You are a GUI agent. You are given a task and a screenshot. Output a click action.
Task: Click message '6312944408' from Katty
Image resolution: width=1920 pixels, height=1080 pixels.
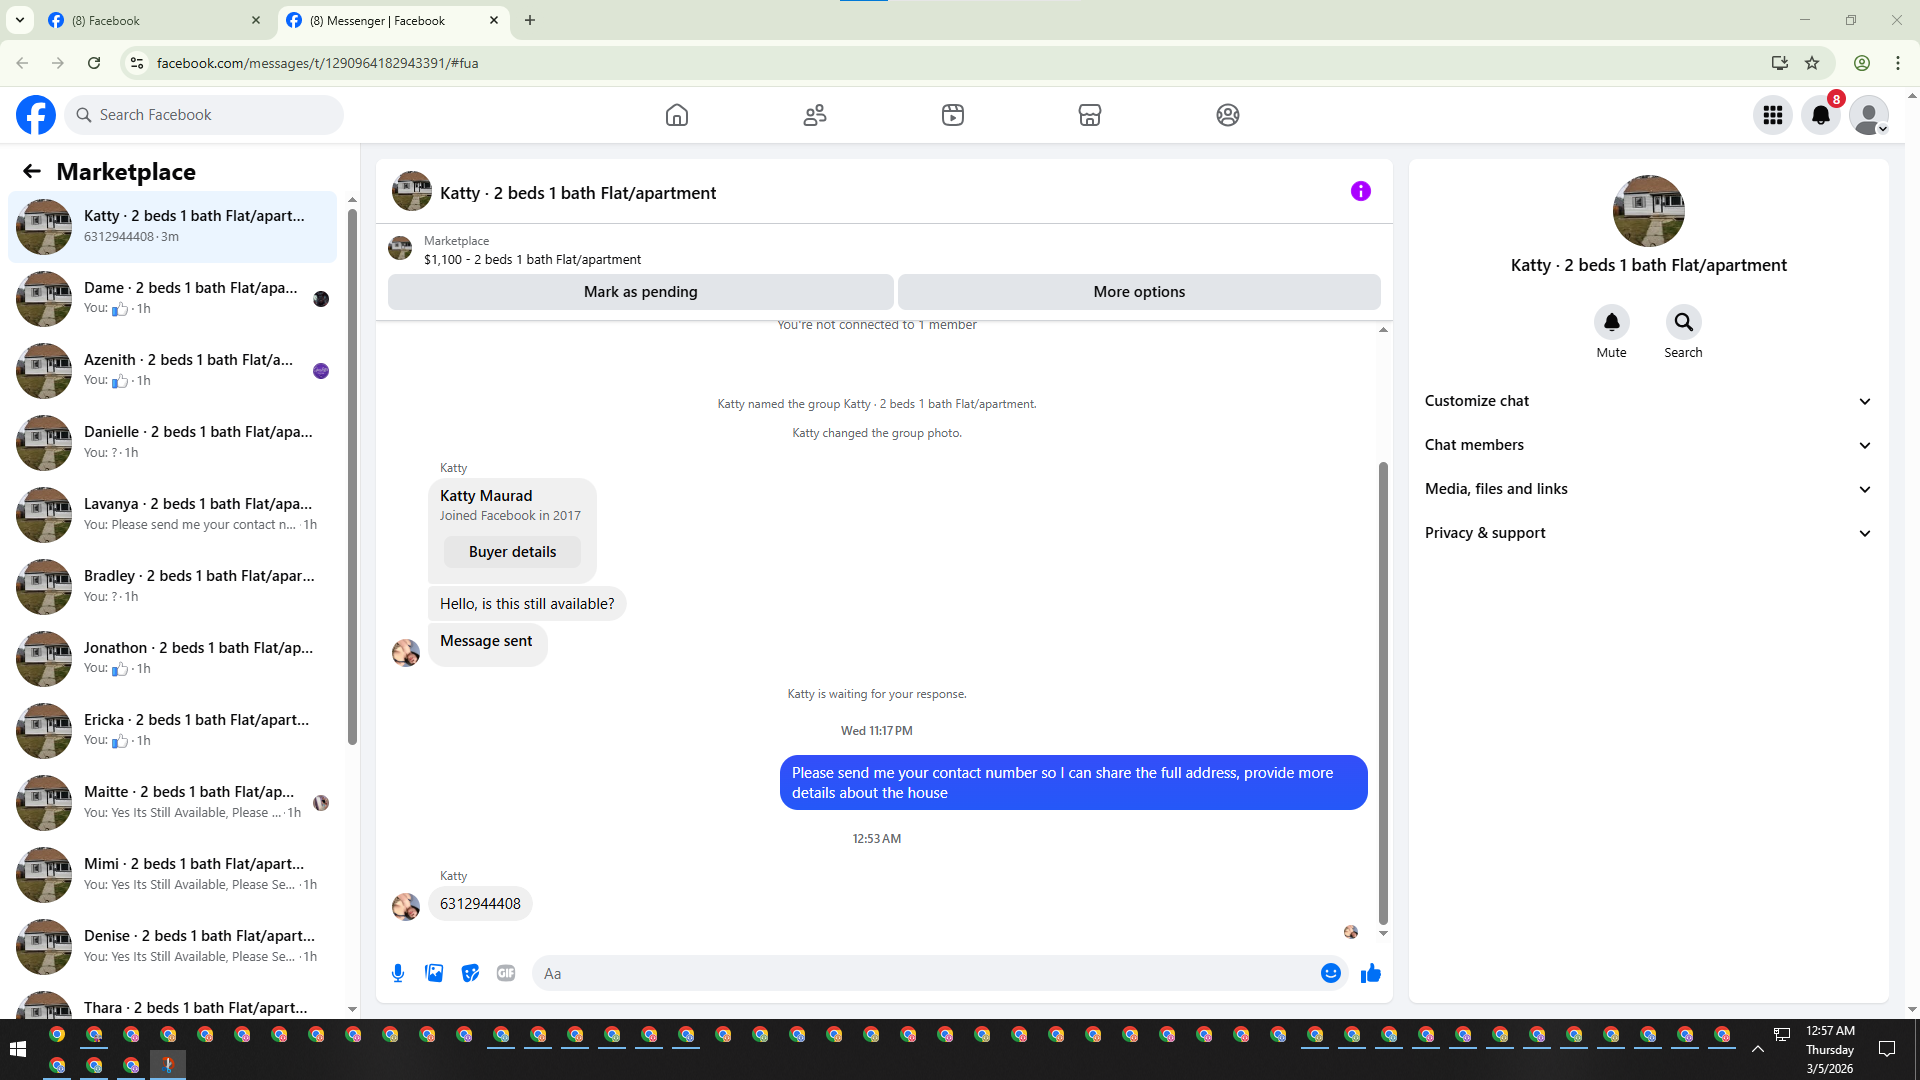tap(480, 904)
